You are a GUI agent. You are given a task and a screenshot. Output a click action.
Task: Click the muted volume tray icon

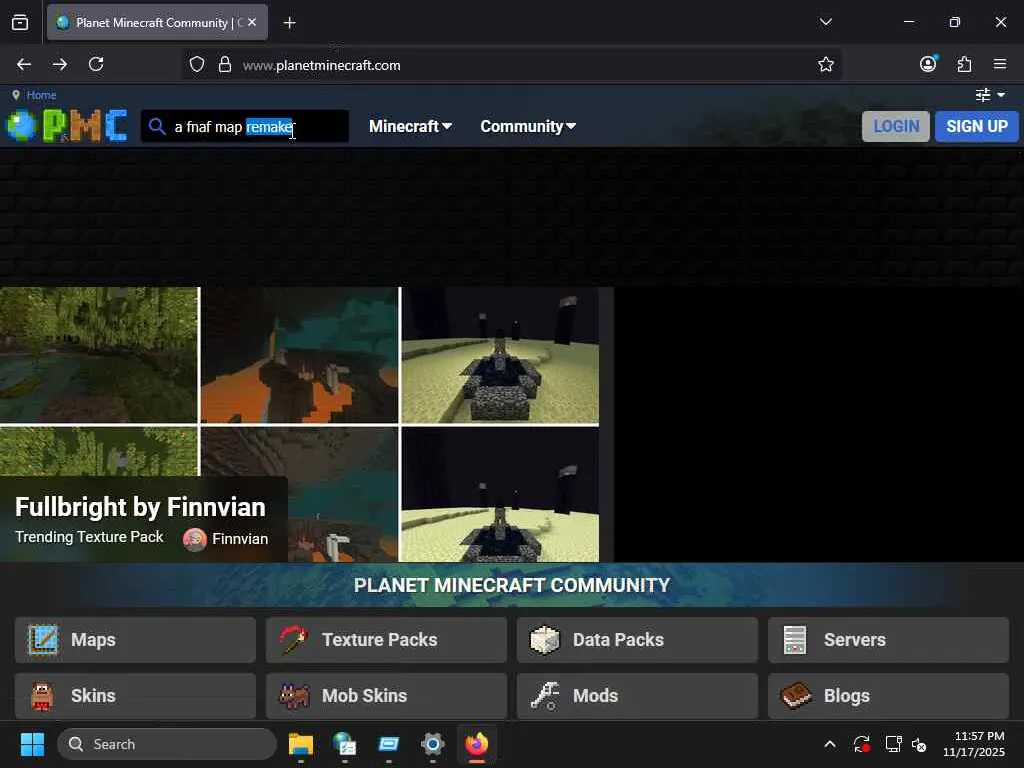[x=919, y=744]
